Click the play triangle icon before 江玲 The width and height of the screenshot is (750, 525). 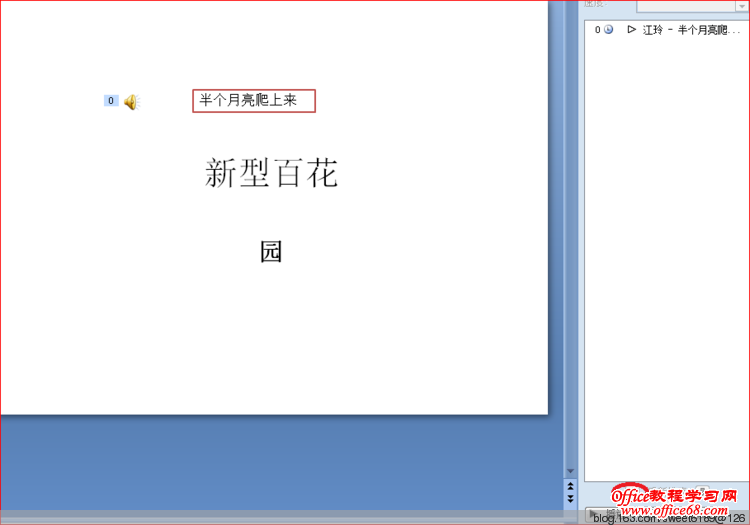coord(631,30)
